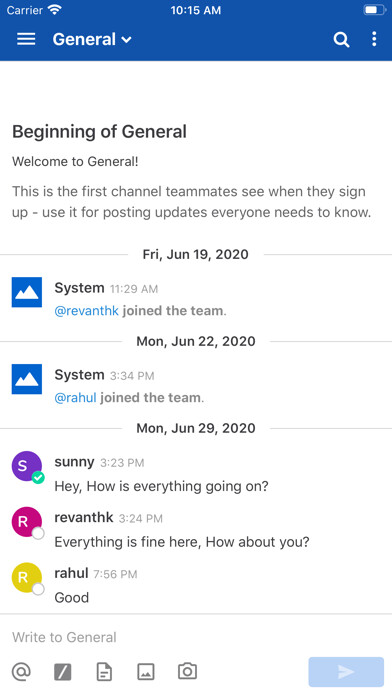392x696 pixels.
Task: Open the @revanthk mention link
Action: click(87, 311)
